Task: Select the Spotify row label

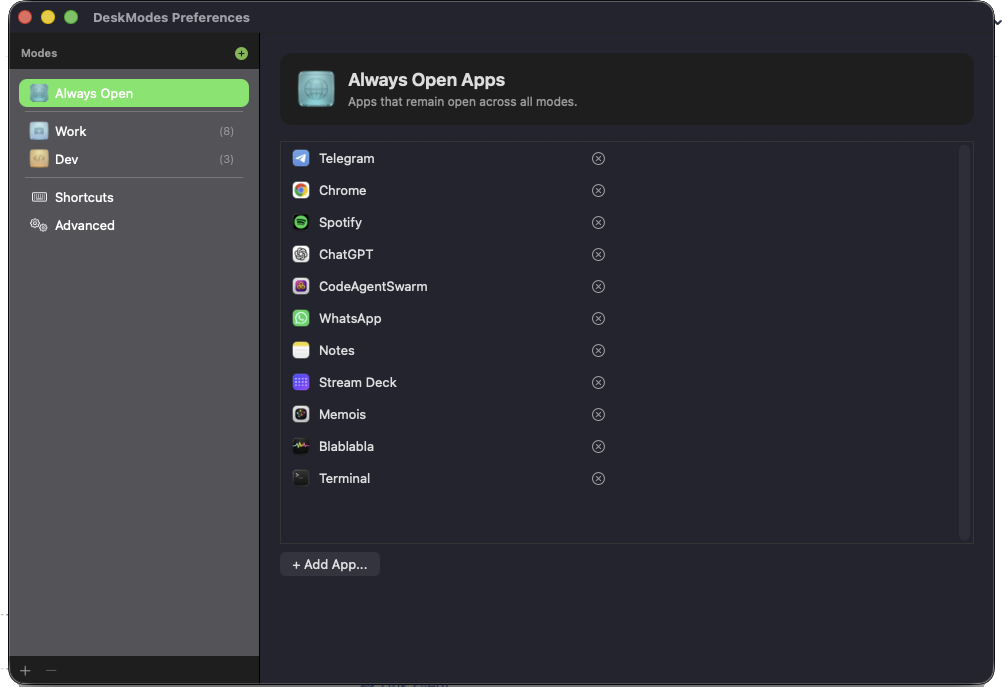Action: pyautogui.click(x=340, y=222)
